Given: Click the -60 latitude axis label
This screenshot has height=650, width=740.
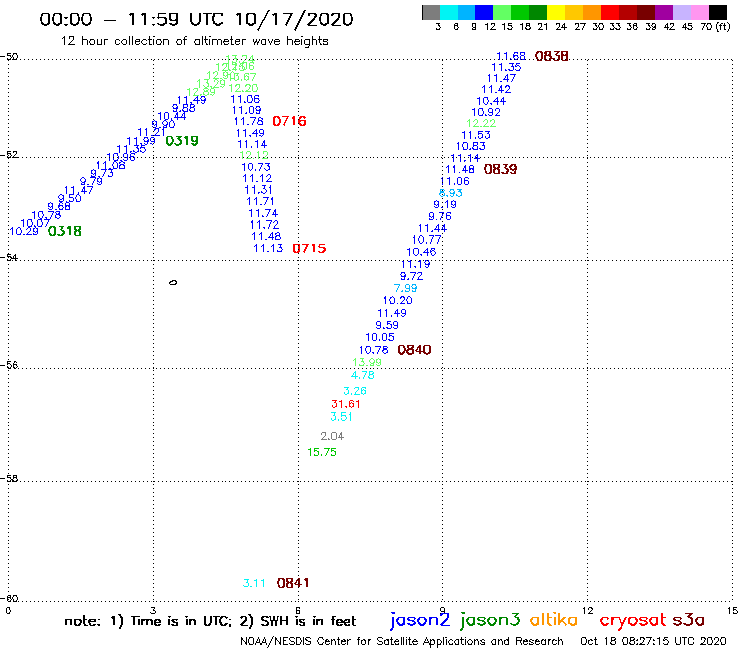Looking at the screenshot, I should pos(9,599).
